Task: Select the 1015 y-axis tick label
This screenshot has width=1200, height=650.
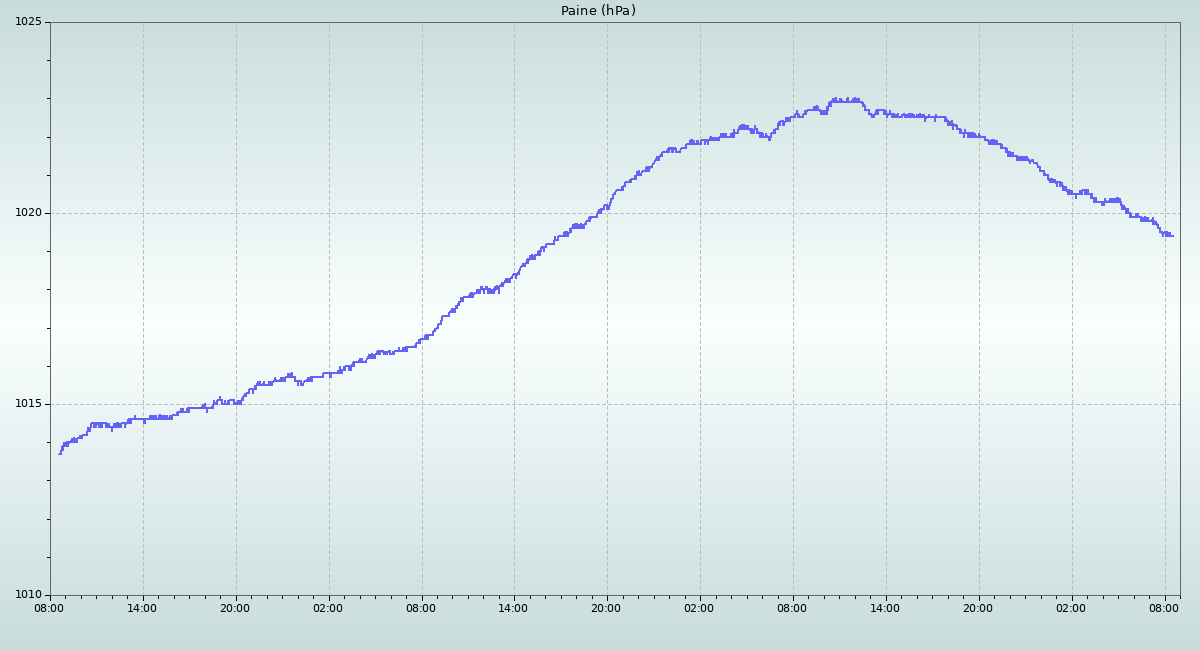Action: click(x=27, y=404)
